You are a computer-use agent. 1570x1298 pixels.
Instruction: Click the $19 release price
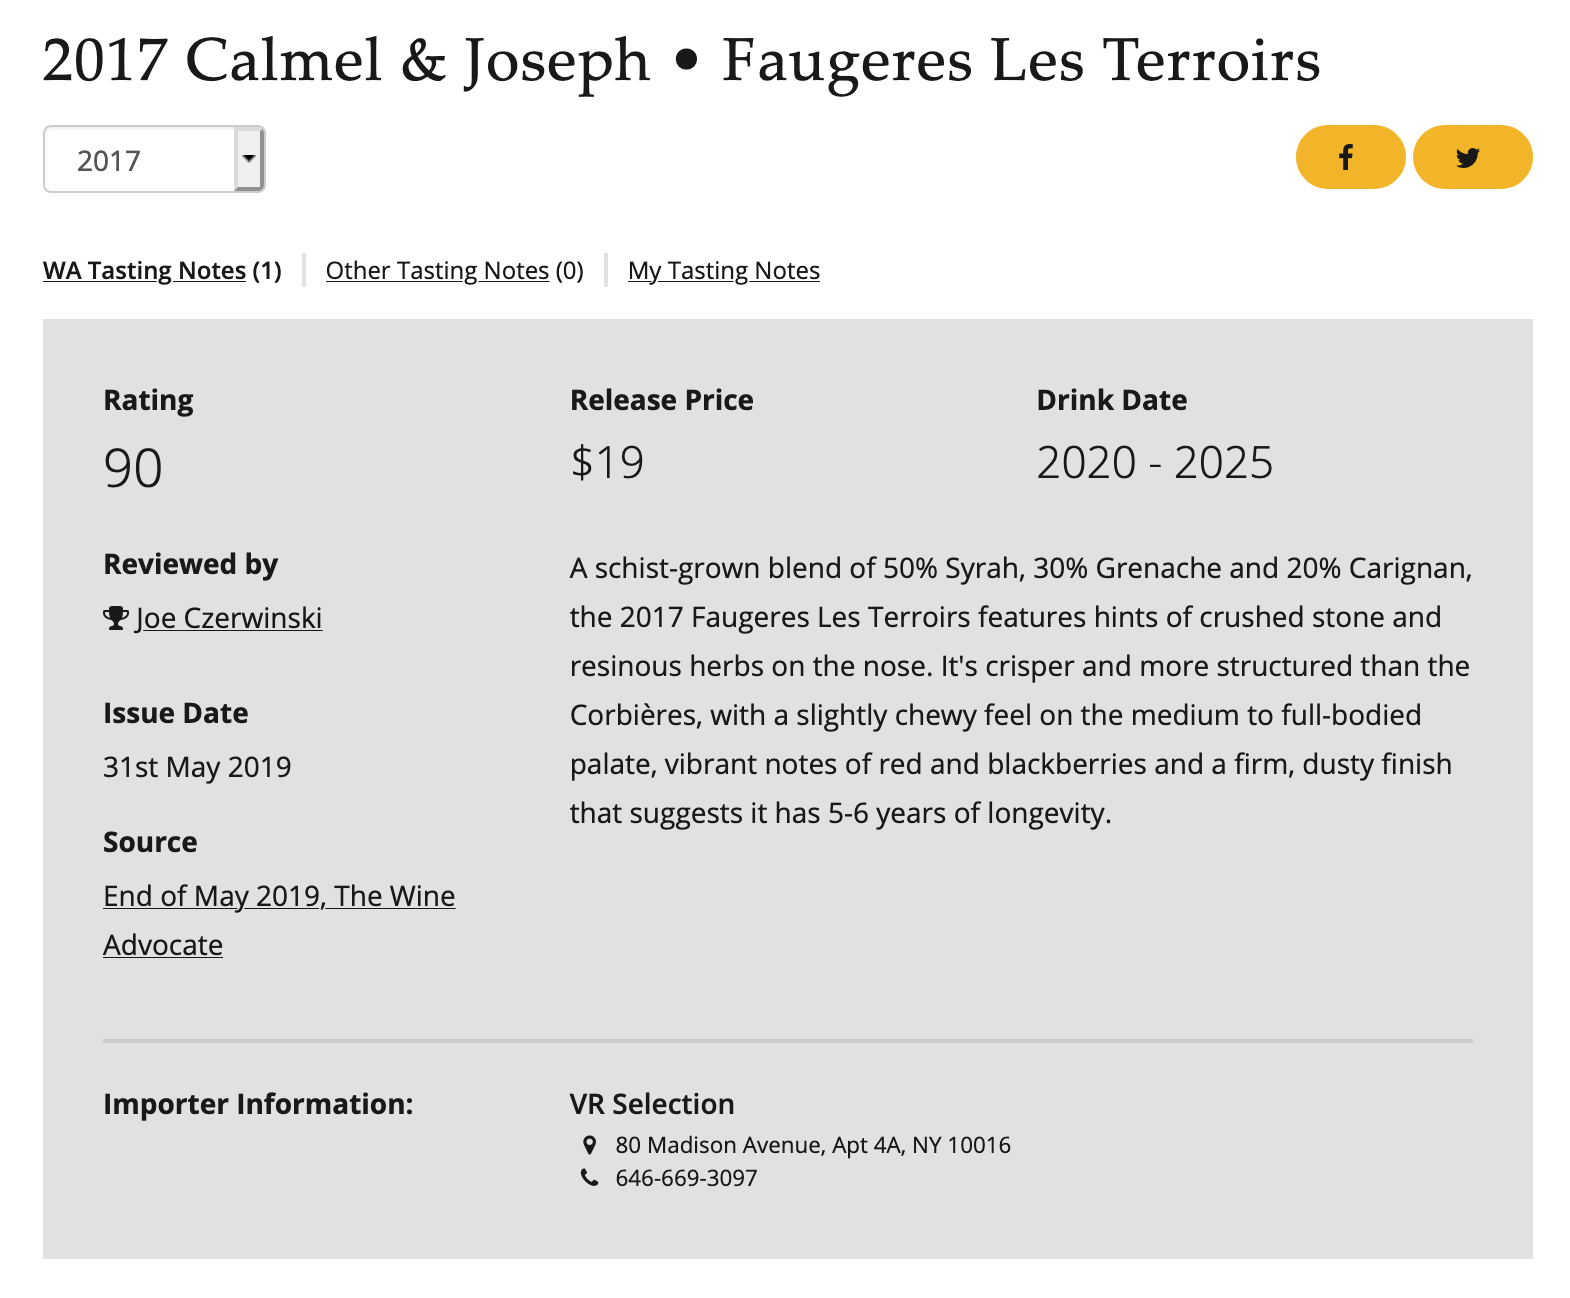(x=607, y=462)
